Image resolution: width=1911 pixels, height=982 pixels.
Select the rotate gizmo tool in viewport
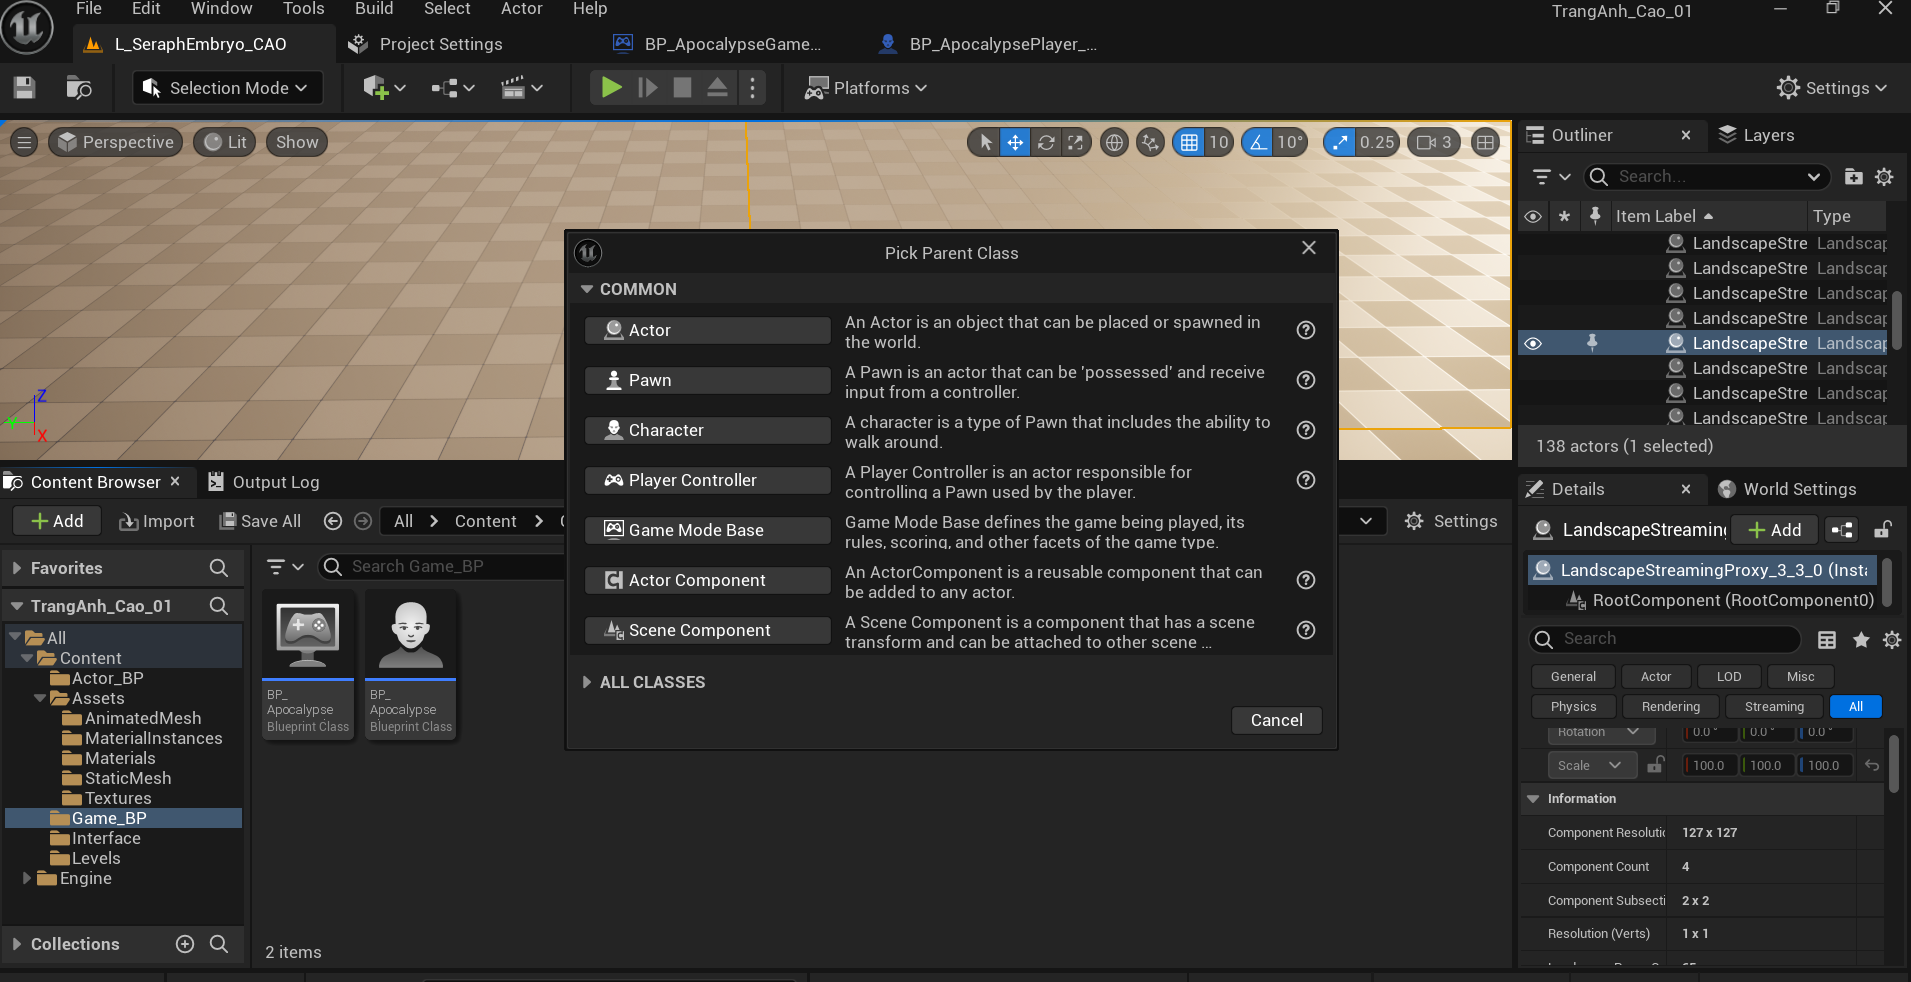[x=1046, y=142]
